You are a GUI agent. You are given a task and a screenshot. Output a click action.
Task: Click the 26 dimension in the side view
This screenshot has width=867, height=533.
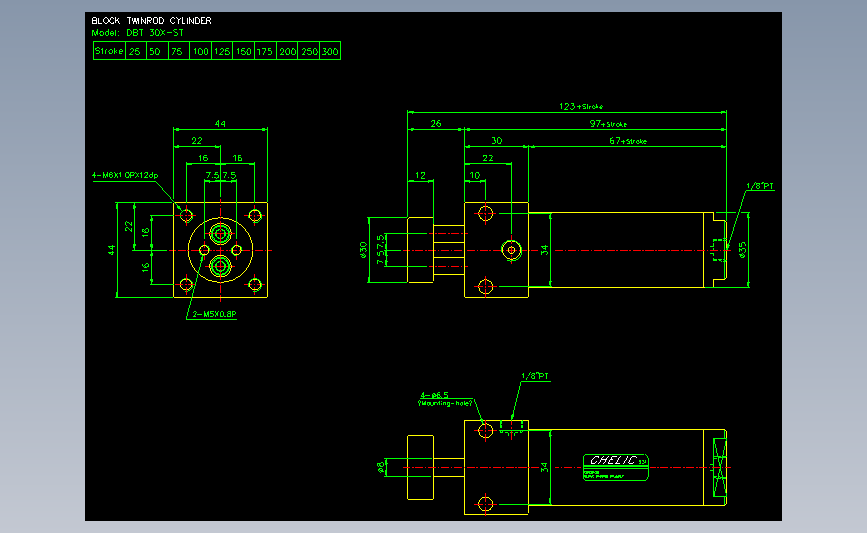point(436,124)
